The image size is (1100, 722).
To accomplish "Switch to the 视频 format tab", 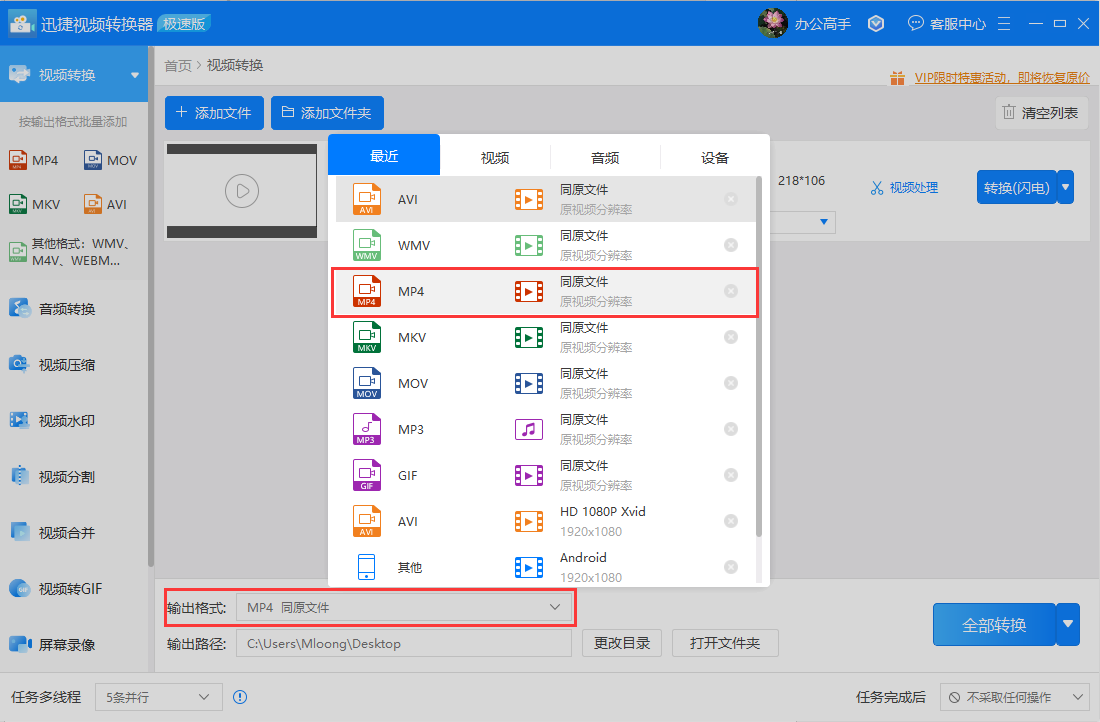I will pos(495,157).
